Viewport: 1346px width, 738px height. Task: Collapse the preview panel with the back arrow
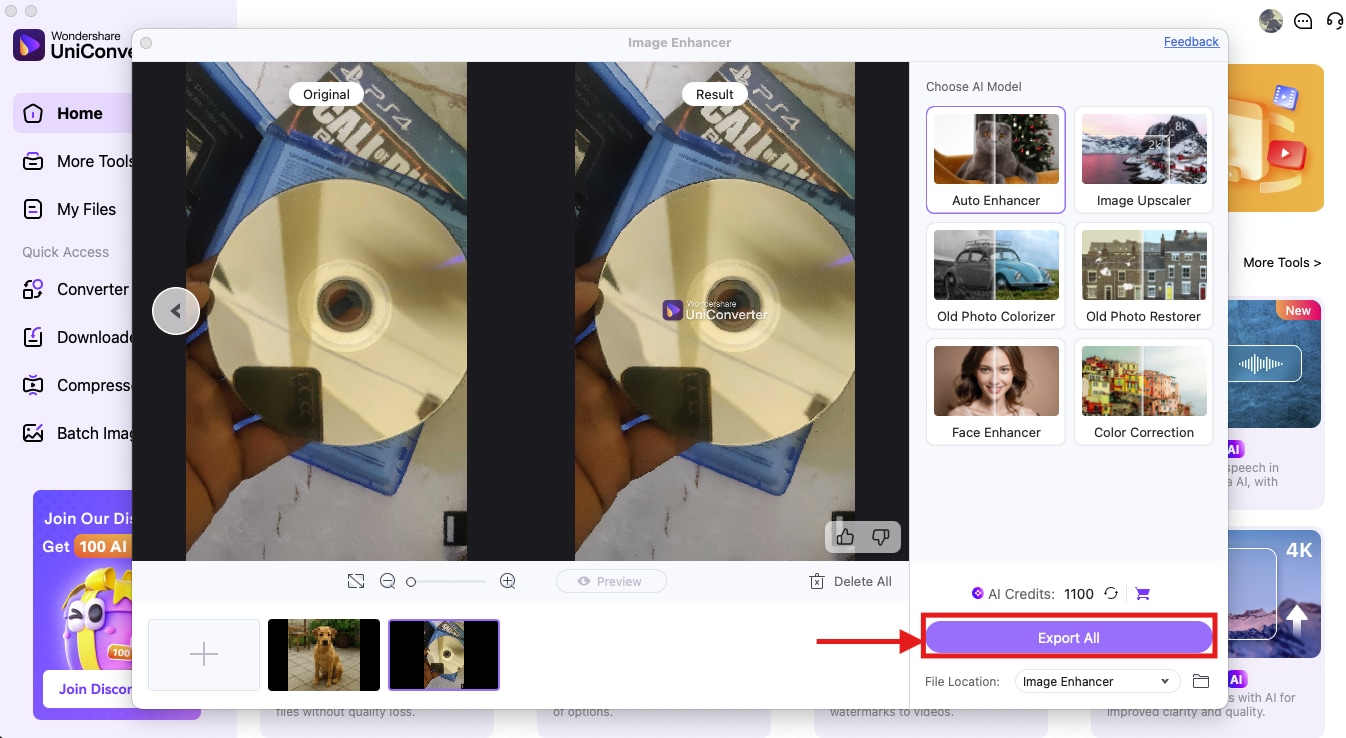tap(176, 310)
